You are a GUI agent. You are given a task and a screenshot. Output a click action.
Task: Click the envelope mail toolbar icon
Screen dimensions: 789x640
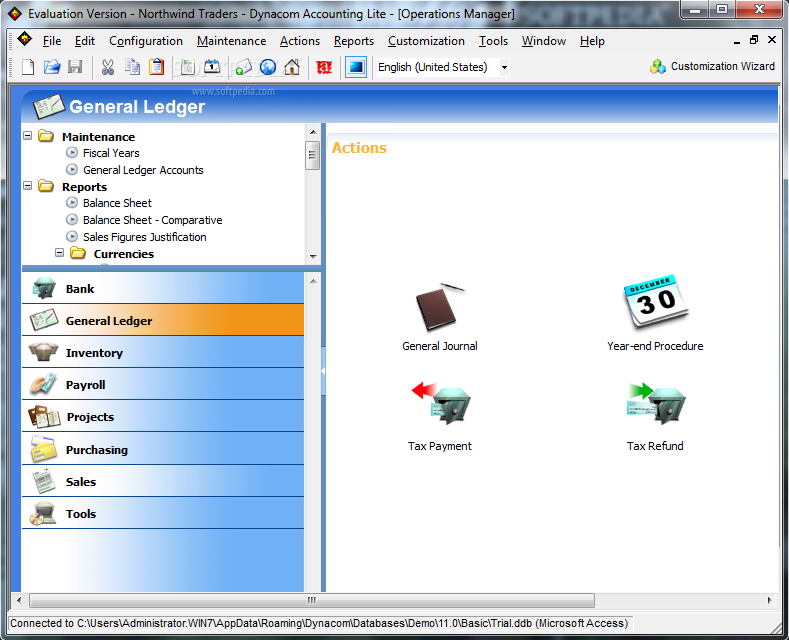pos(243,67)
